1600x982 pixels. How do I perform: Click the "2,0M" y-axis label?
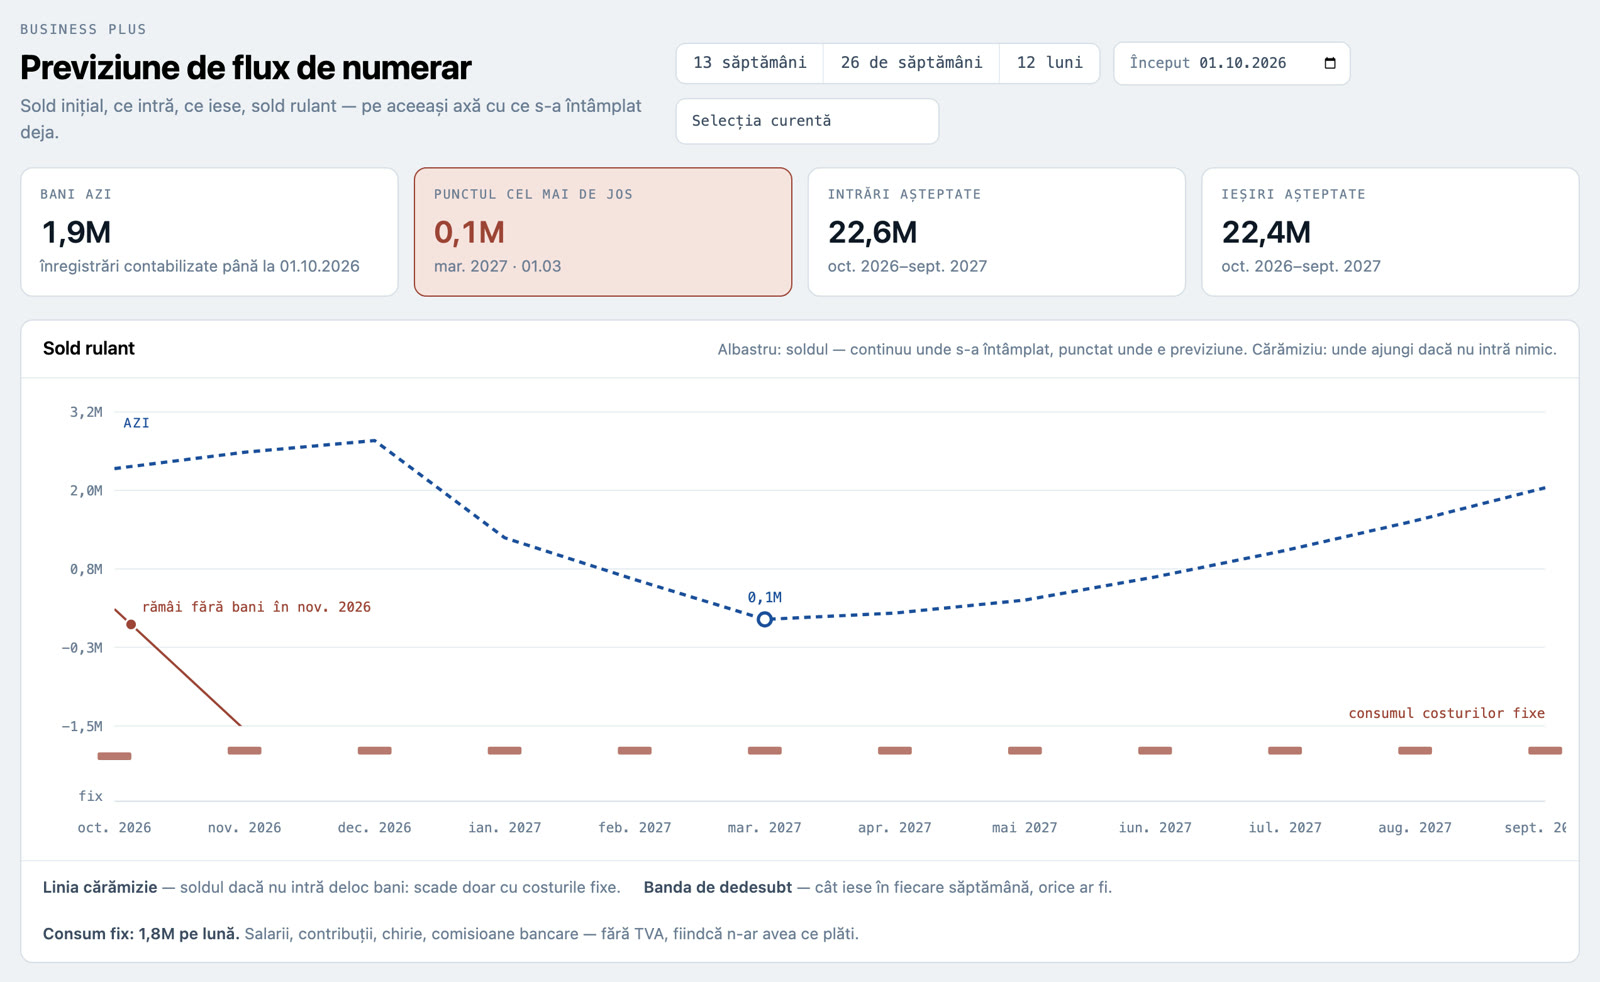[x=86, y=490]
